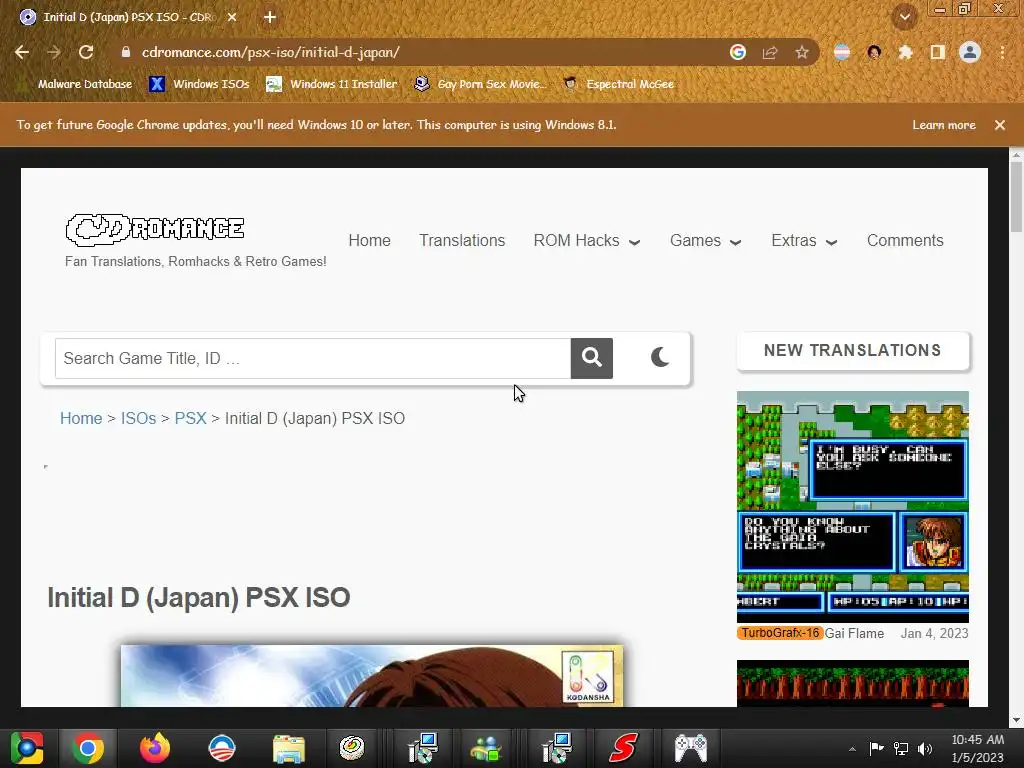Open the Chrome profile avatar

tap(970, 52)
